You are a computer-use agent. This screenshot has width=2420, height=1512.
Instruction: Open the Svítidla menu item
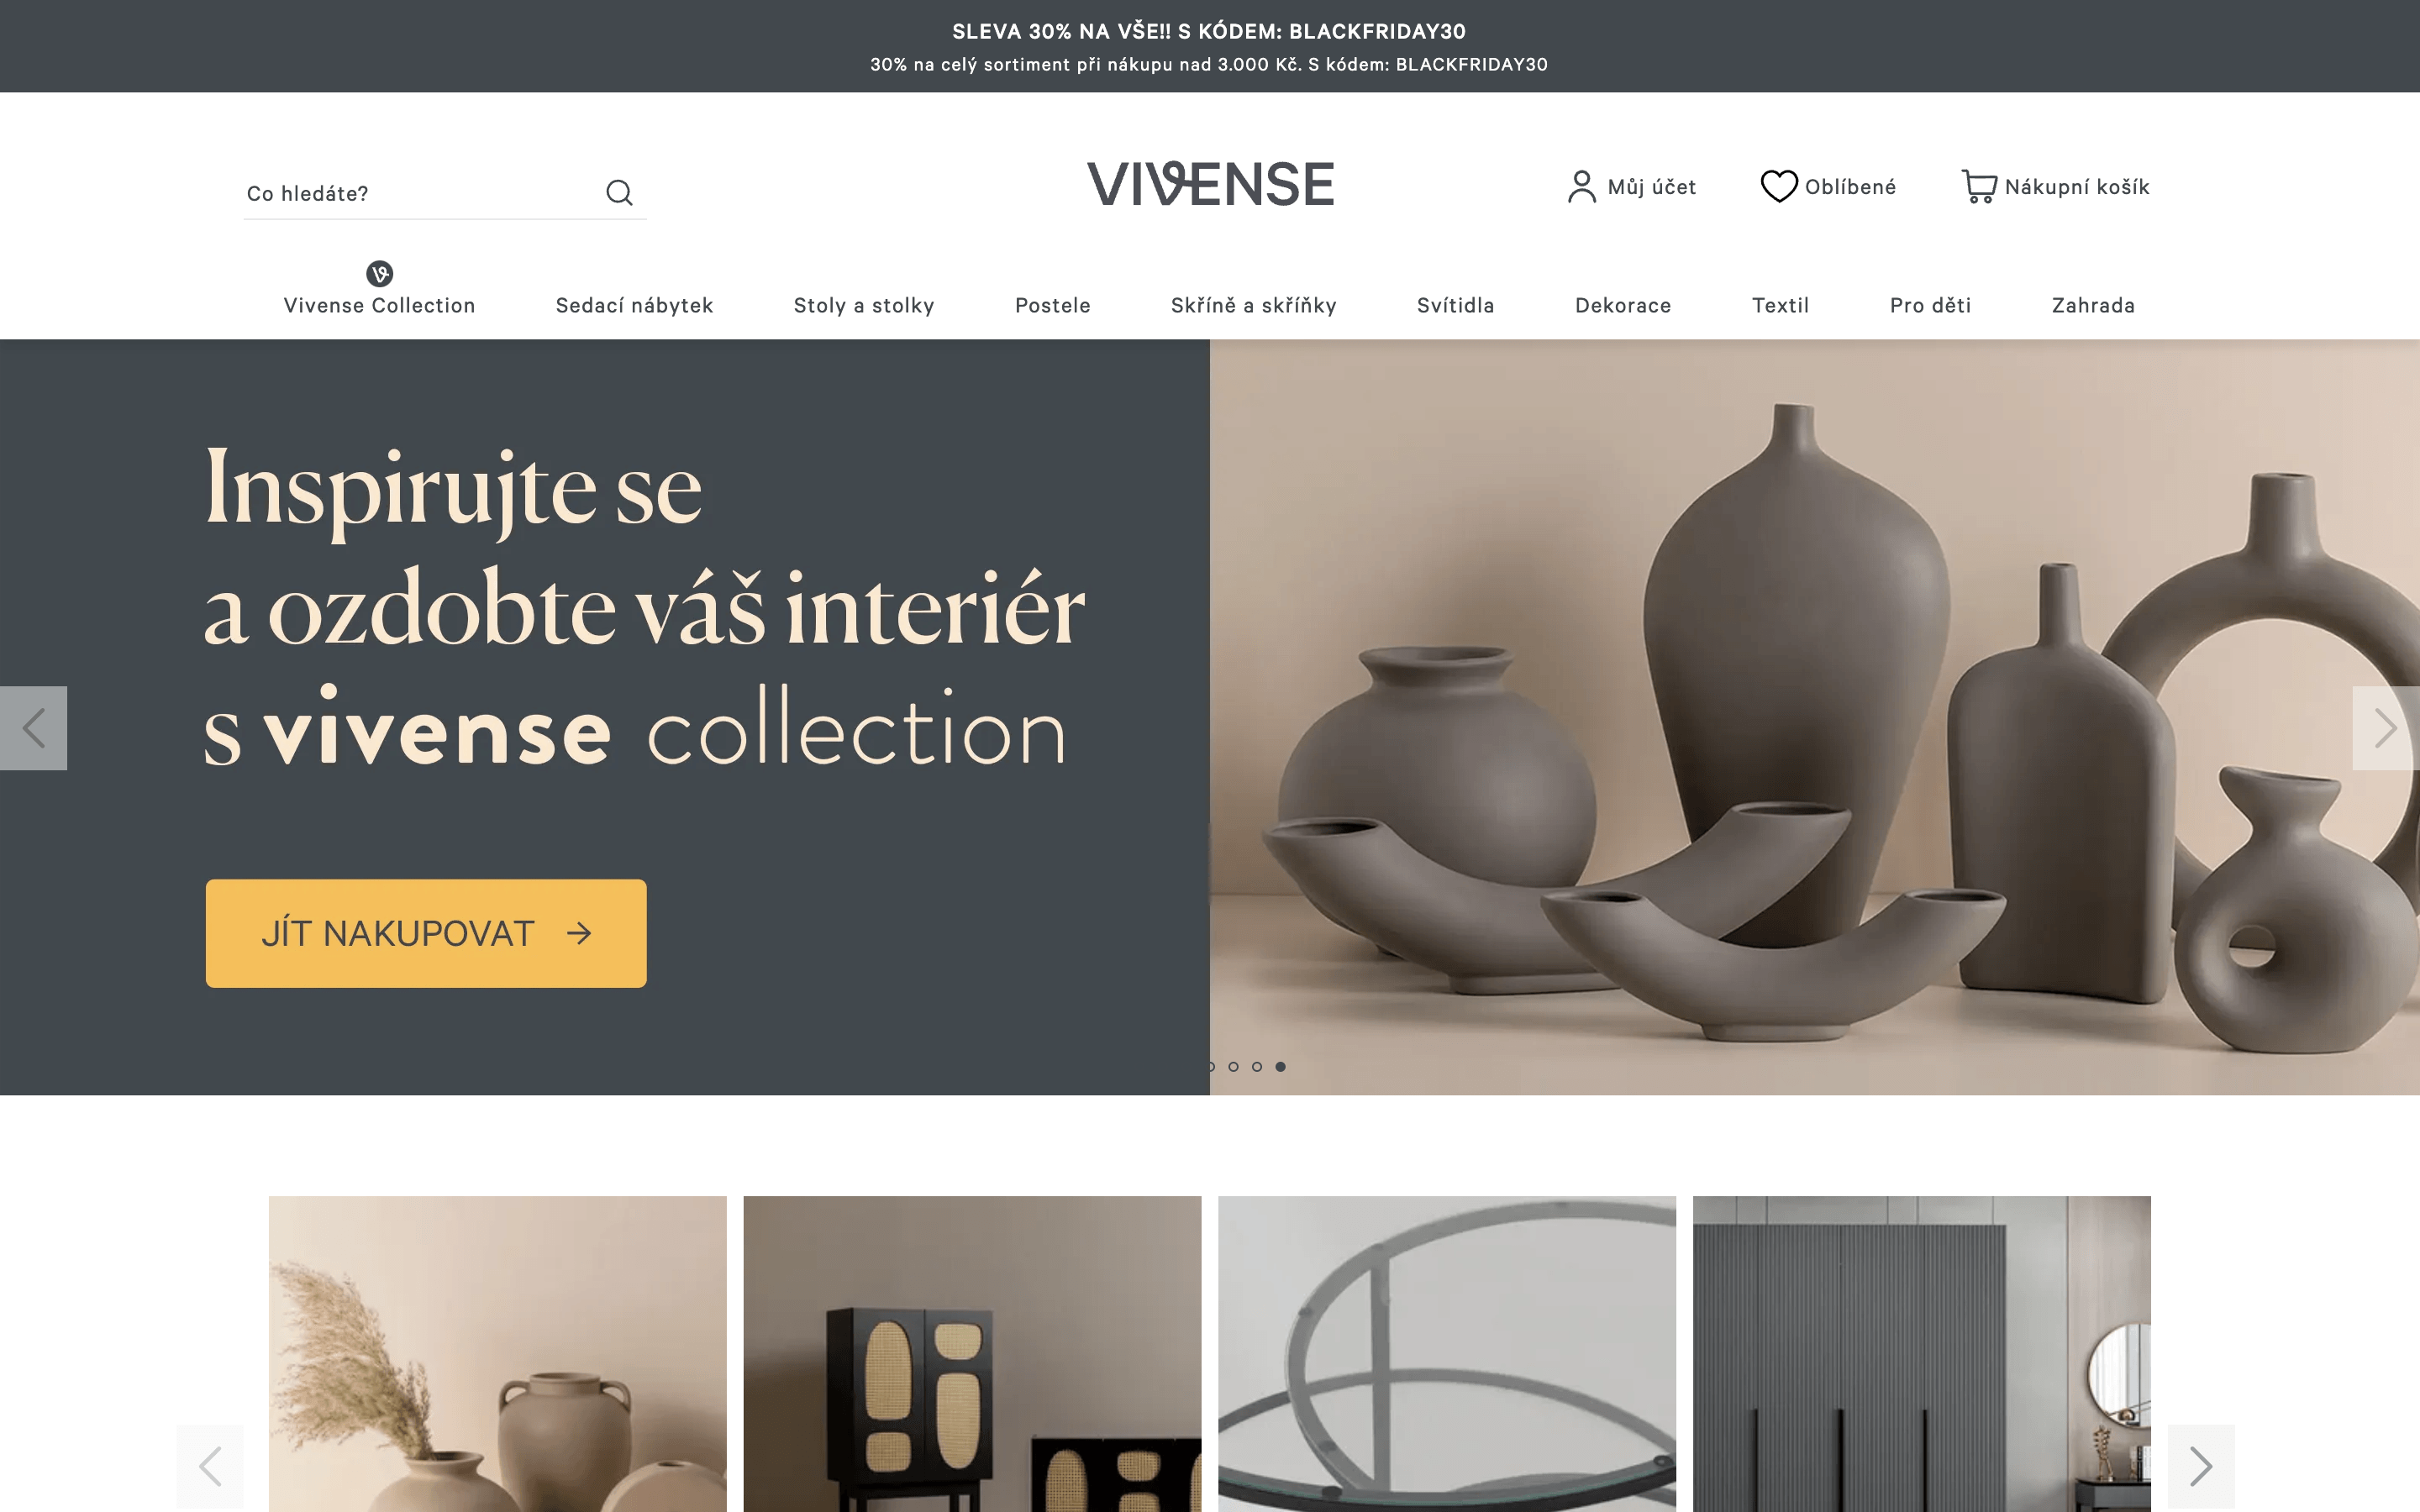pyautogui.click(x=1455, y=305)
